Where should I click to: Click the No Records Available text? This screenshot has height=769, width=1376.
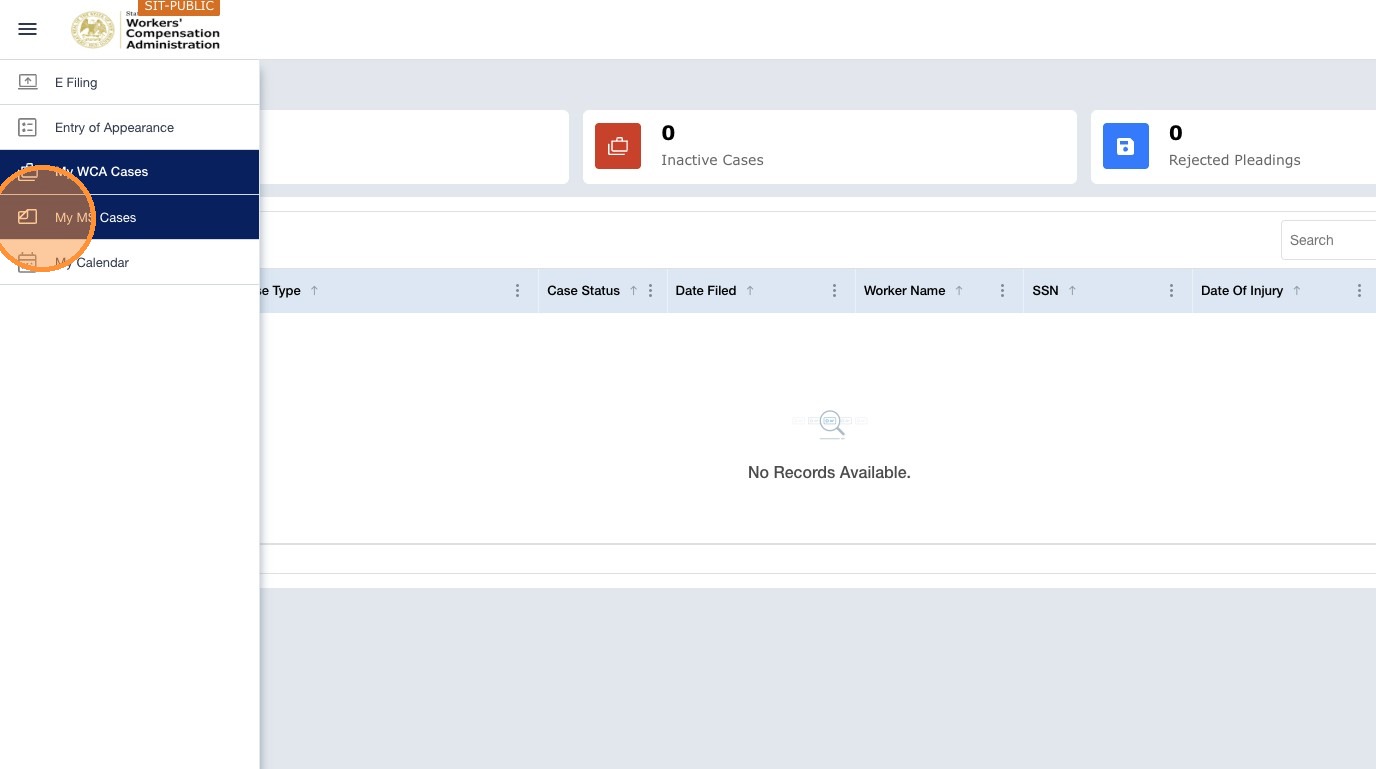(x=829, y=472)
